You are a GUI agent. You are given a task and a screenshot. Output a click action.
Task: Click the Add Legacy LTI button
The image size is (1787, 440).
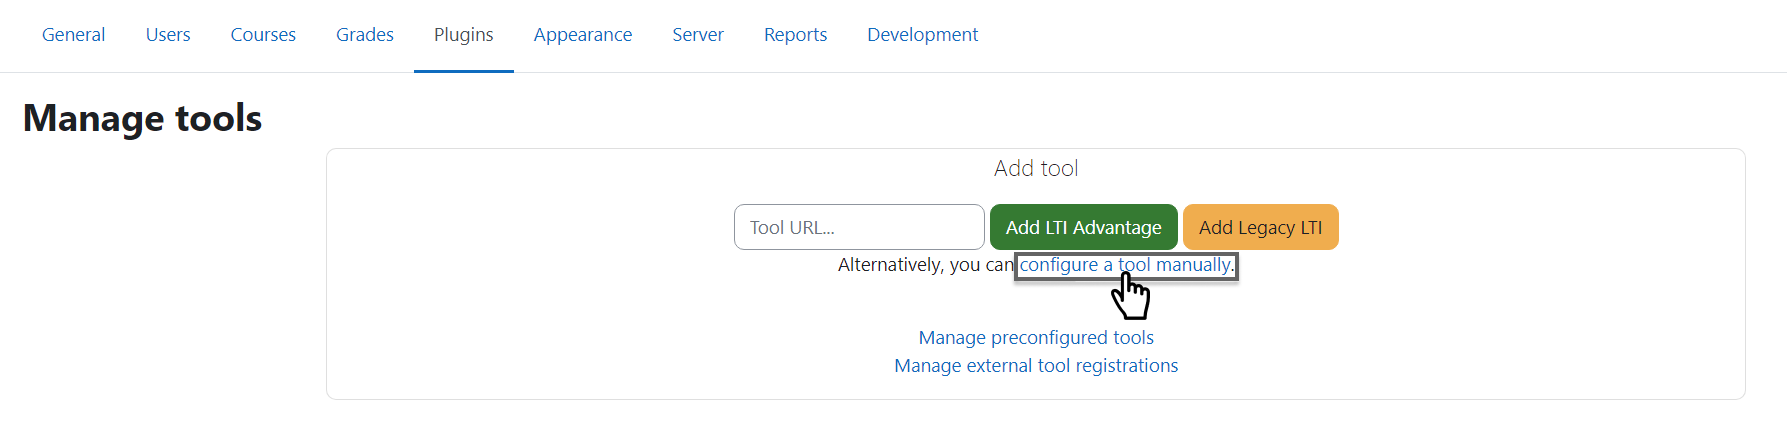pyautogui.click(x=1260, y=227)
